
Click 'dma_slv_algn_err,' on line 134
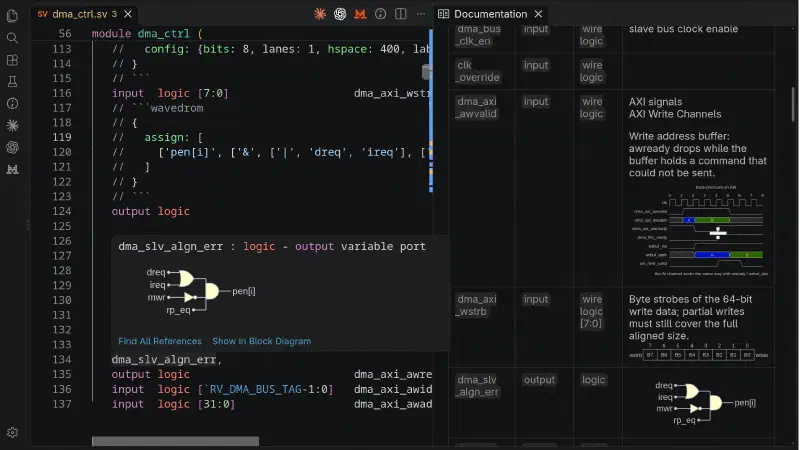pyautogui.click(x=167, y=360)
